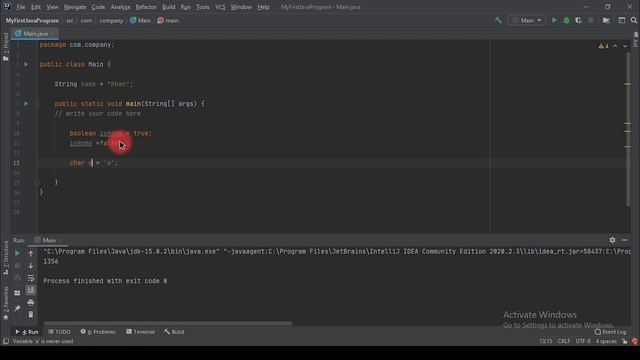Open the Code menu
This screenshot has height=360, width=640.
pyautogui.click(x=98, y=7)
